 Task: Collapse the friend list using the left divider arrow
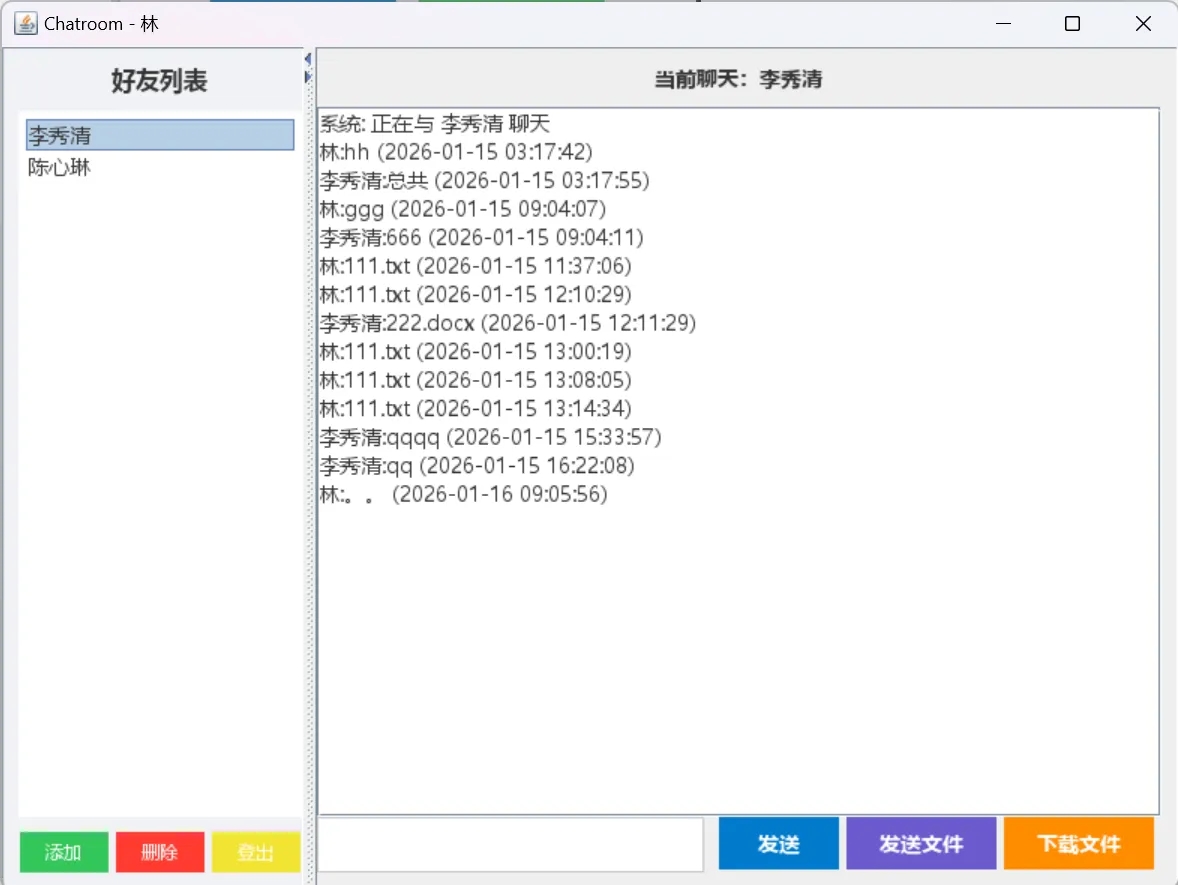point(307,59)
